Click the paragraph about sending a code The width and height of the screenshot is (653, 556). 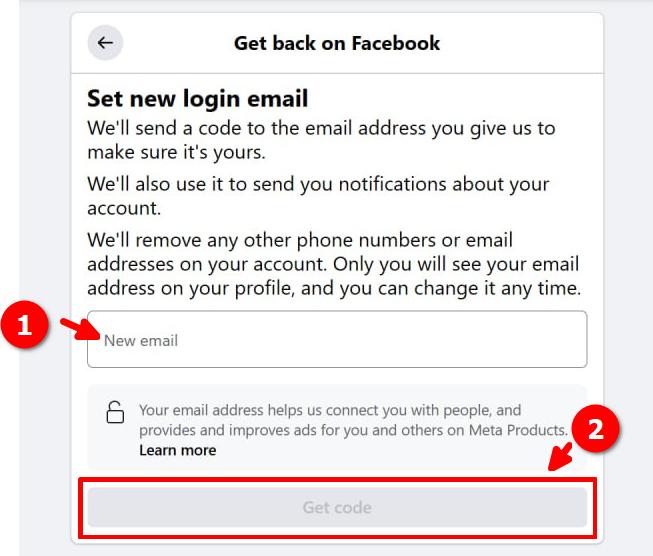321,140
